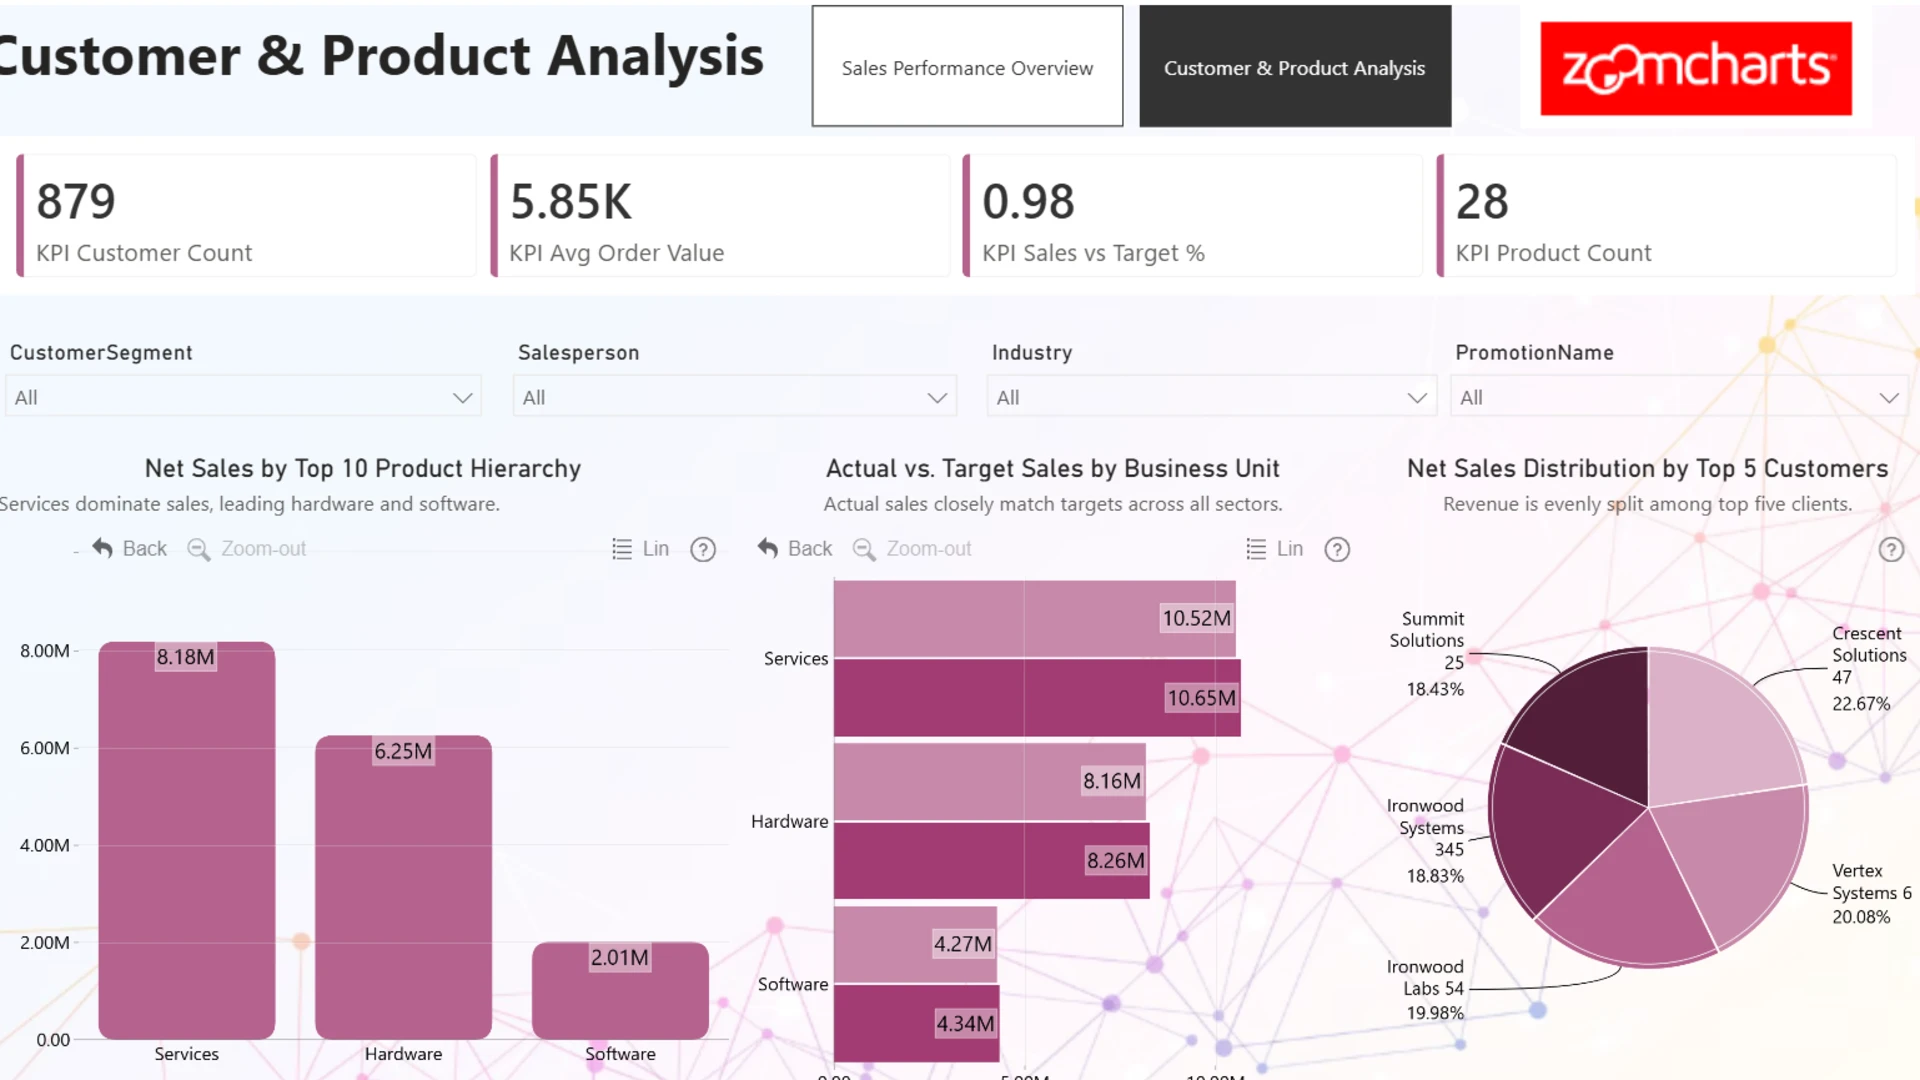Click Back arrow icon in Business Unit chart
Viewport: 1920px width, 1080px height.
coord(767,548)
